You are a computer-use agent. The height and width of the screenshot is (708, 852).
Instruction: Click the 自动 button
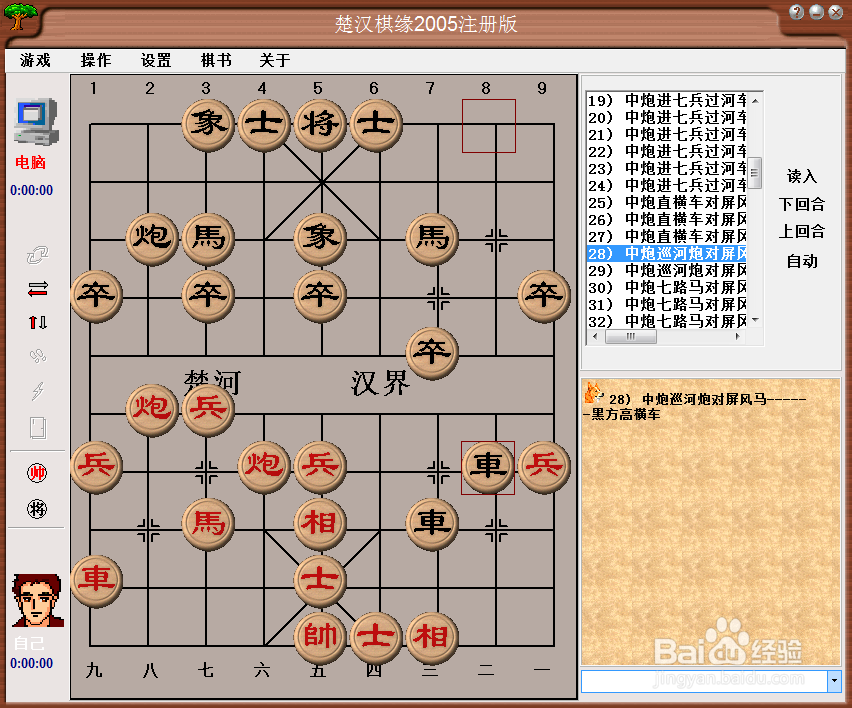pos(802,261)
